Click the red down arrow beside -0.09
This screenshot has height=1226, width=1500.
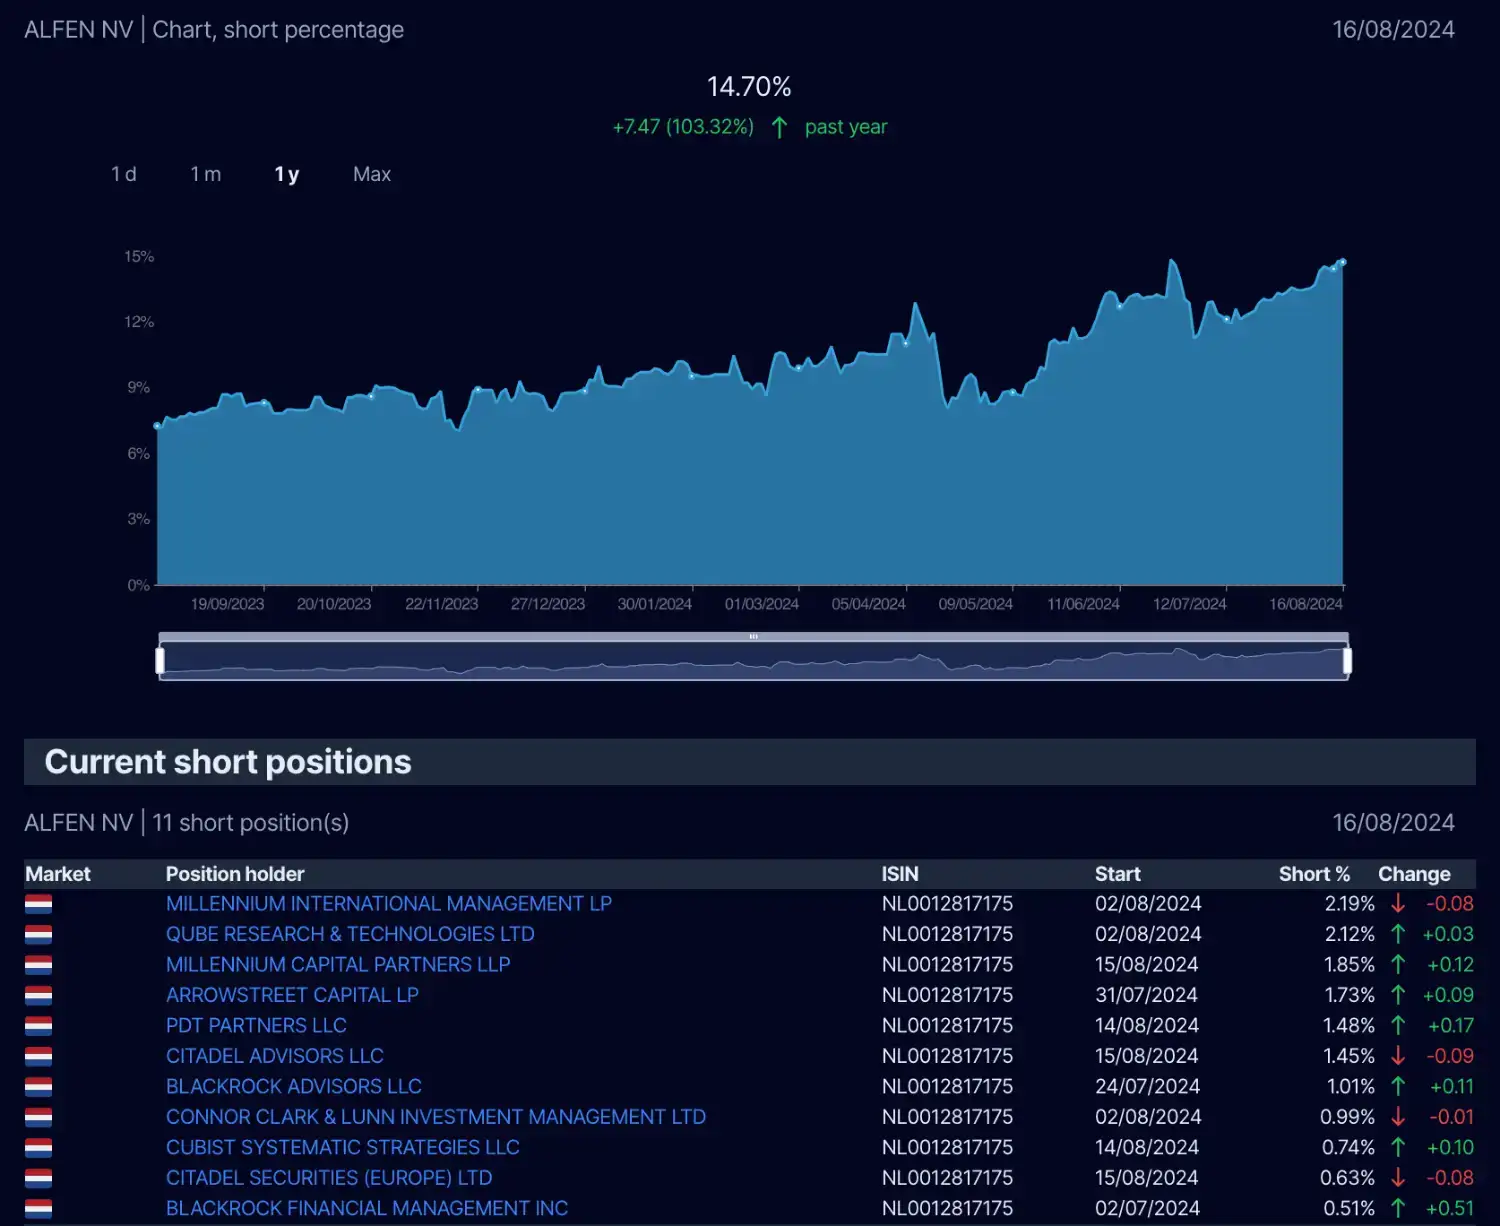1398,1056
